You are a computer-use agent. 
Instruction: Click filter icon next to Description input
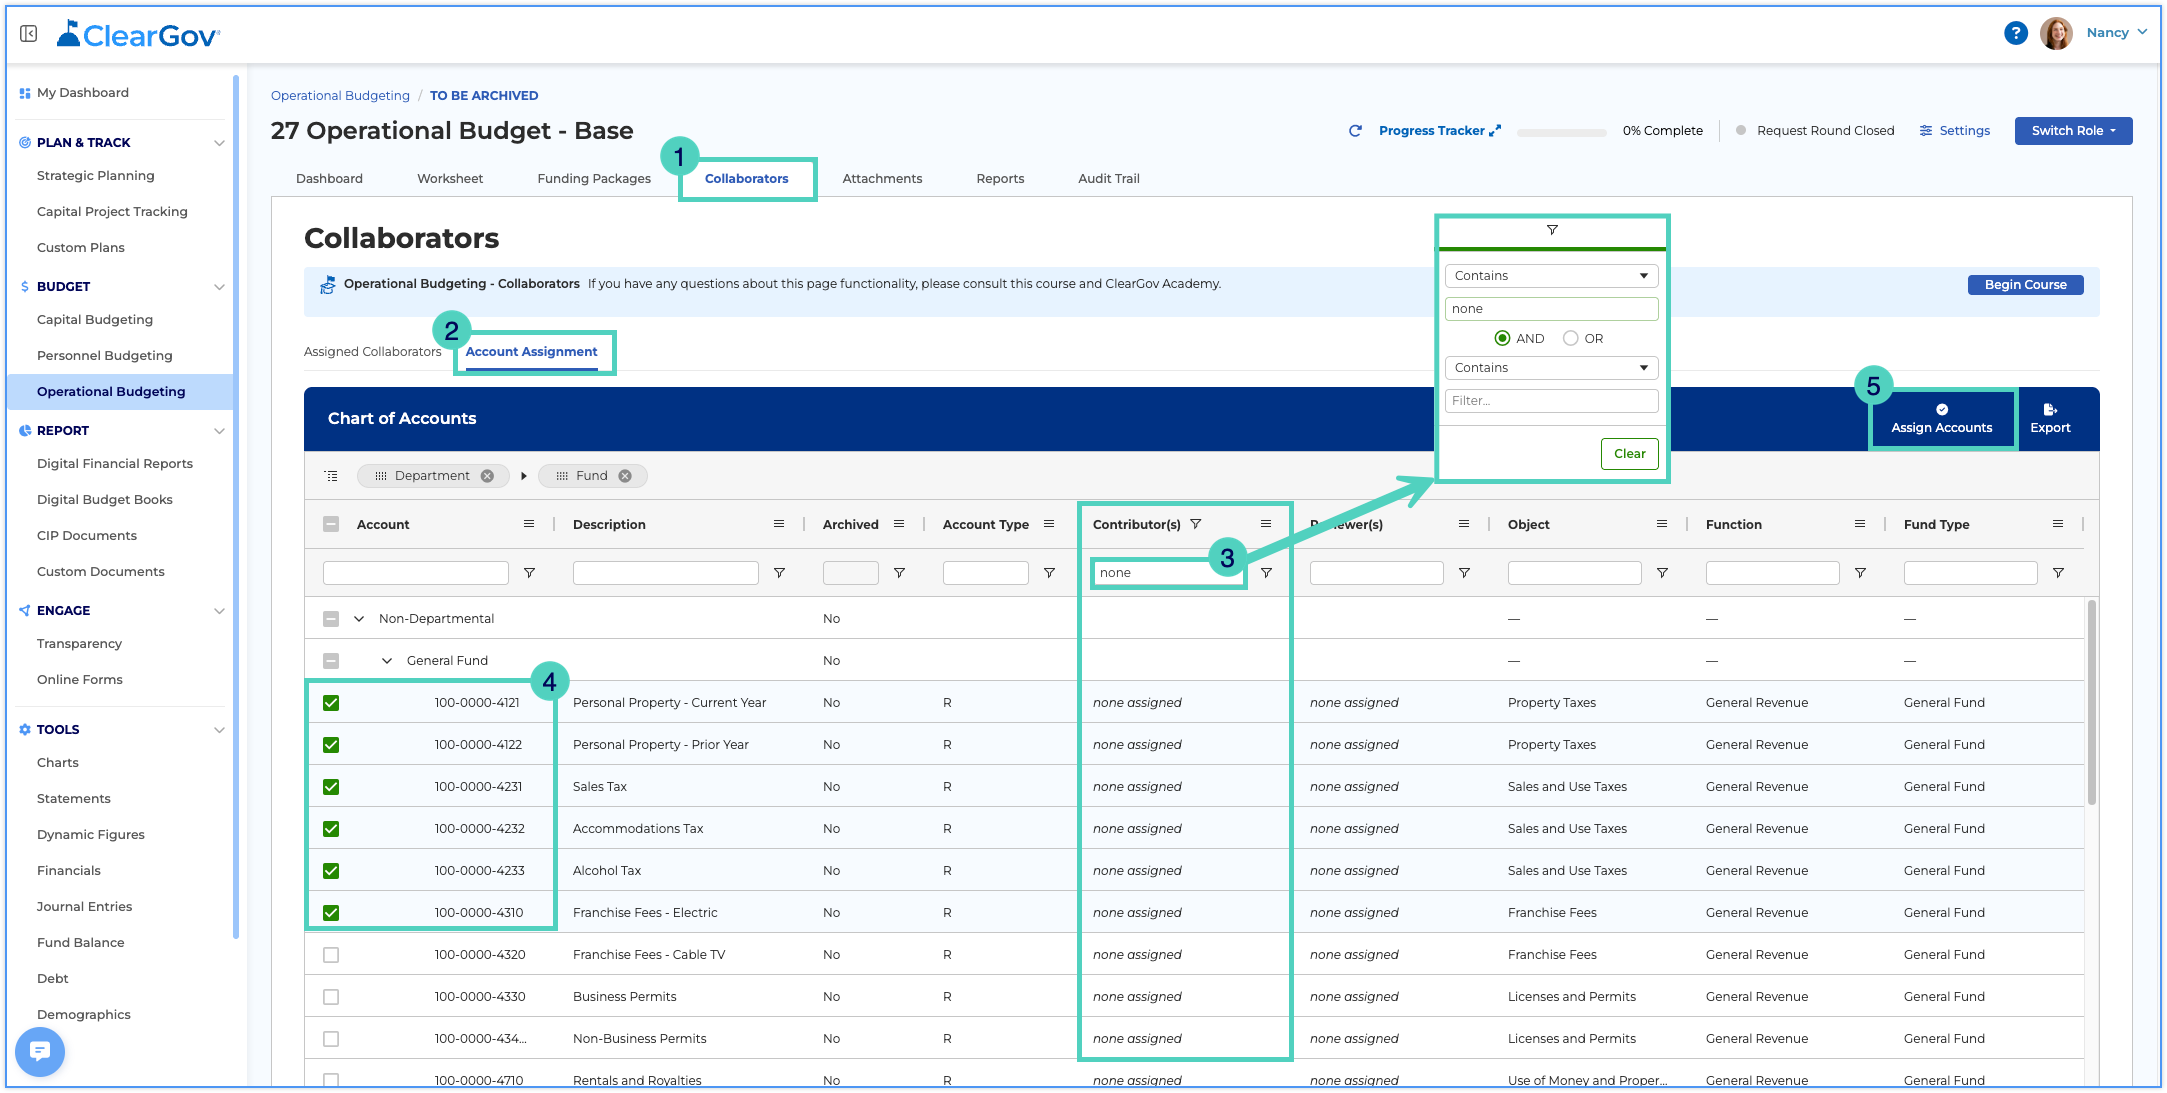779,573
